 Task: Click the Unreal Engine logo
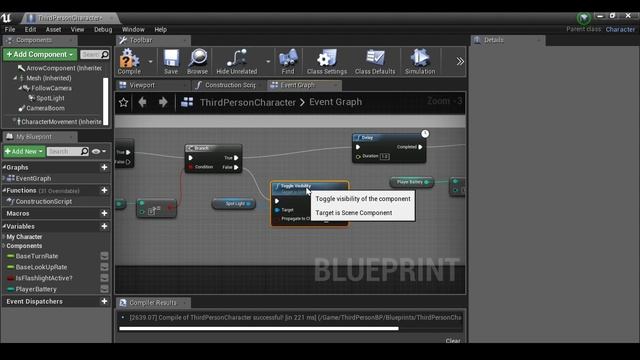[6, 18]
